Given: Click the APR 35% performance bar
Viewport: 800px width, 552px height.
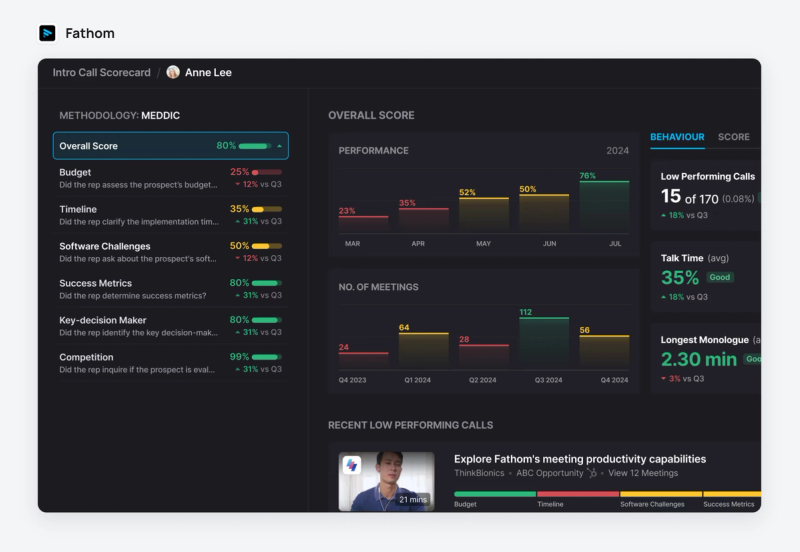Looking at the screenshot, I should click(423, 220).
